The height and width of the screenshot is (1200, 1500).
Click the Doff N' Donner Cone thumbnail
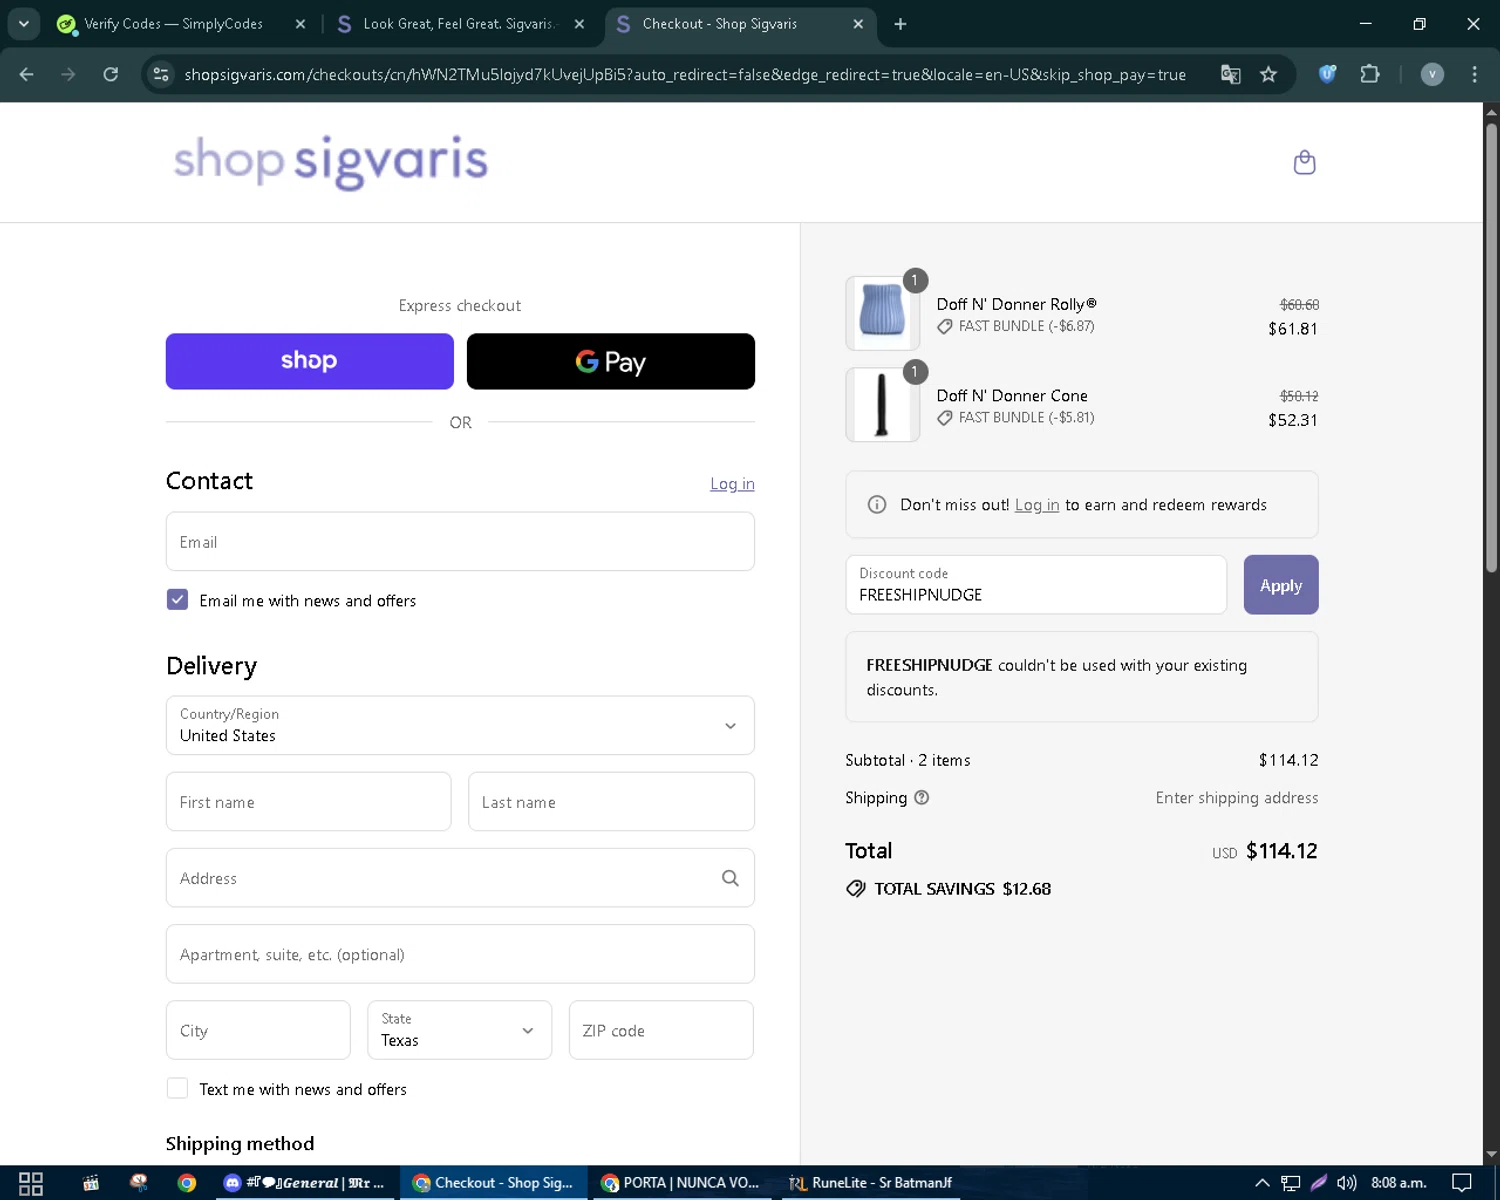(x=882, y=405)
